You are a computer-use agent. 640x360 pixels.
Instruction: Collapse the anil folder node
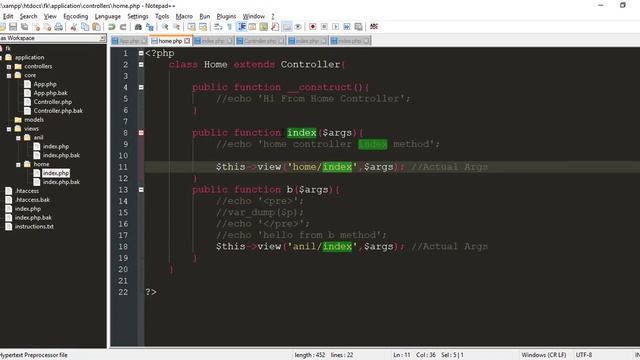(x=18, y=138)
